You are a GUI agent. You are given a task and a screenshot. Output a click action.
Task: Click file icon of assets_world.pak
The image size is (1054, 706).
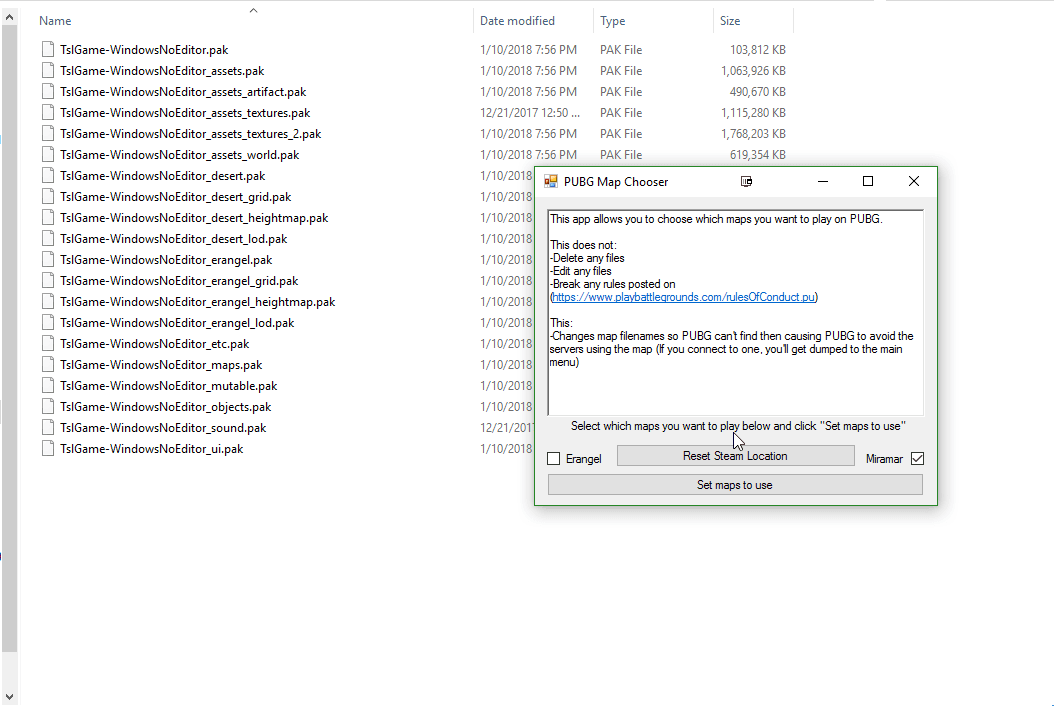click(48, 154)
